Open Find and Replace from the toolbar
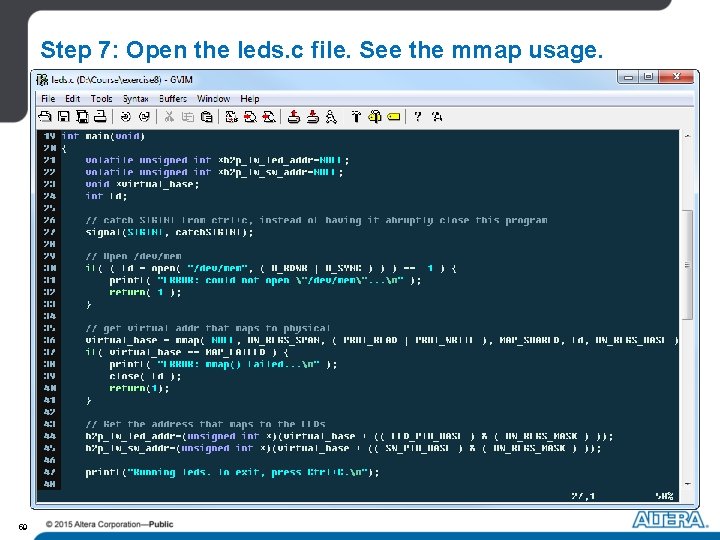The height and width of the screenshot is (540, 720). point(231,117)
